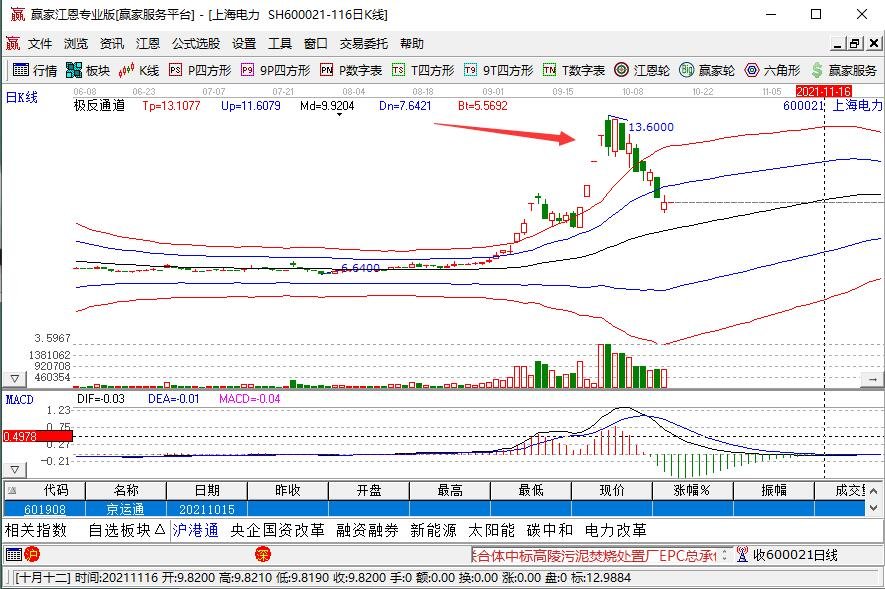Click the 赢 logo in menu bar
The height and width of the screenshot is (589, 885).
coord(12,43)
